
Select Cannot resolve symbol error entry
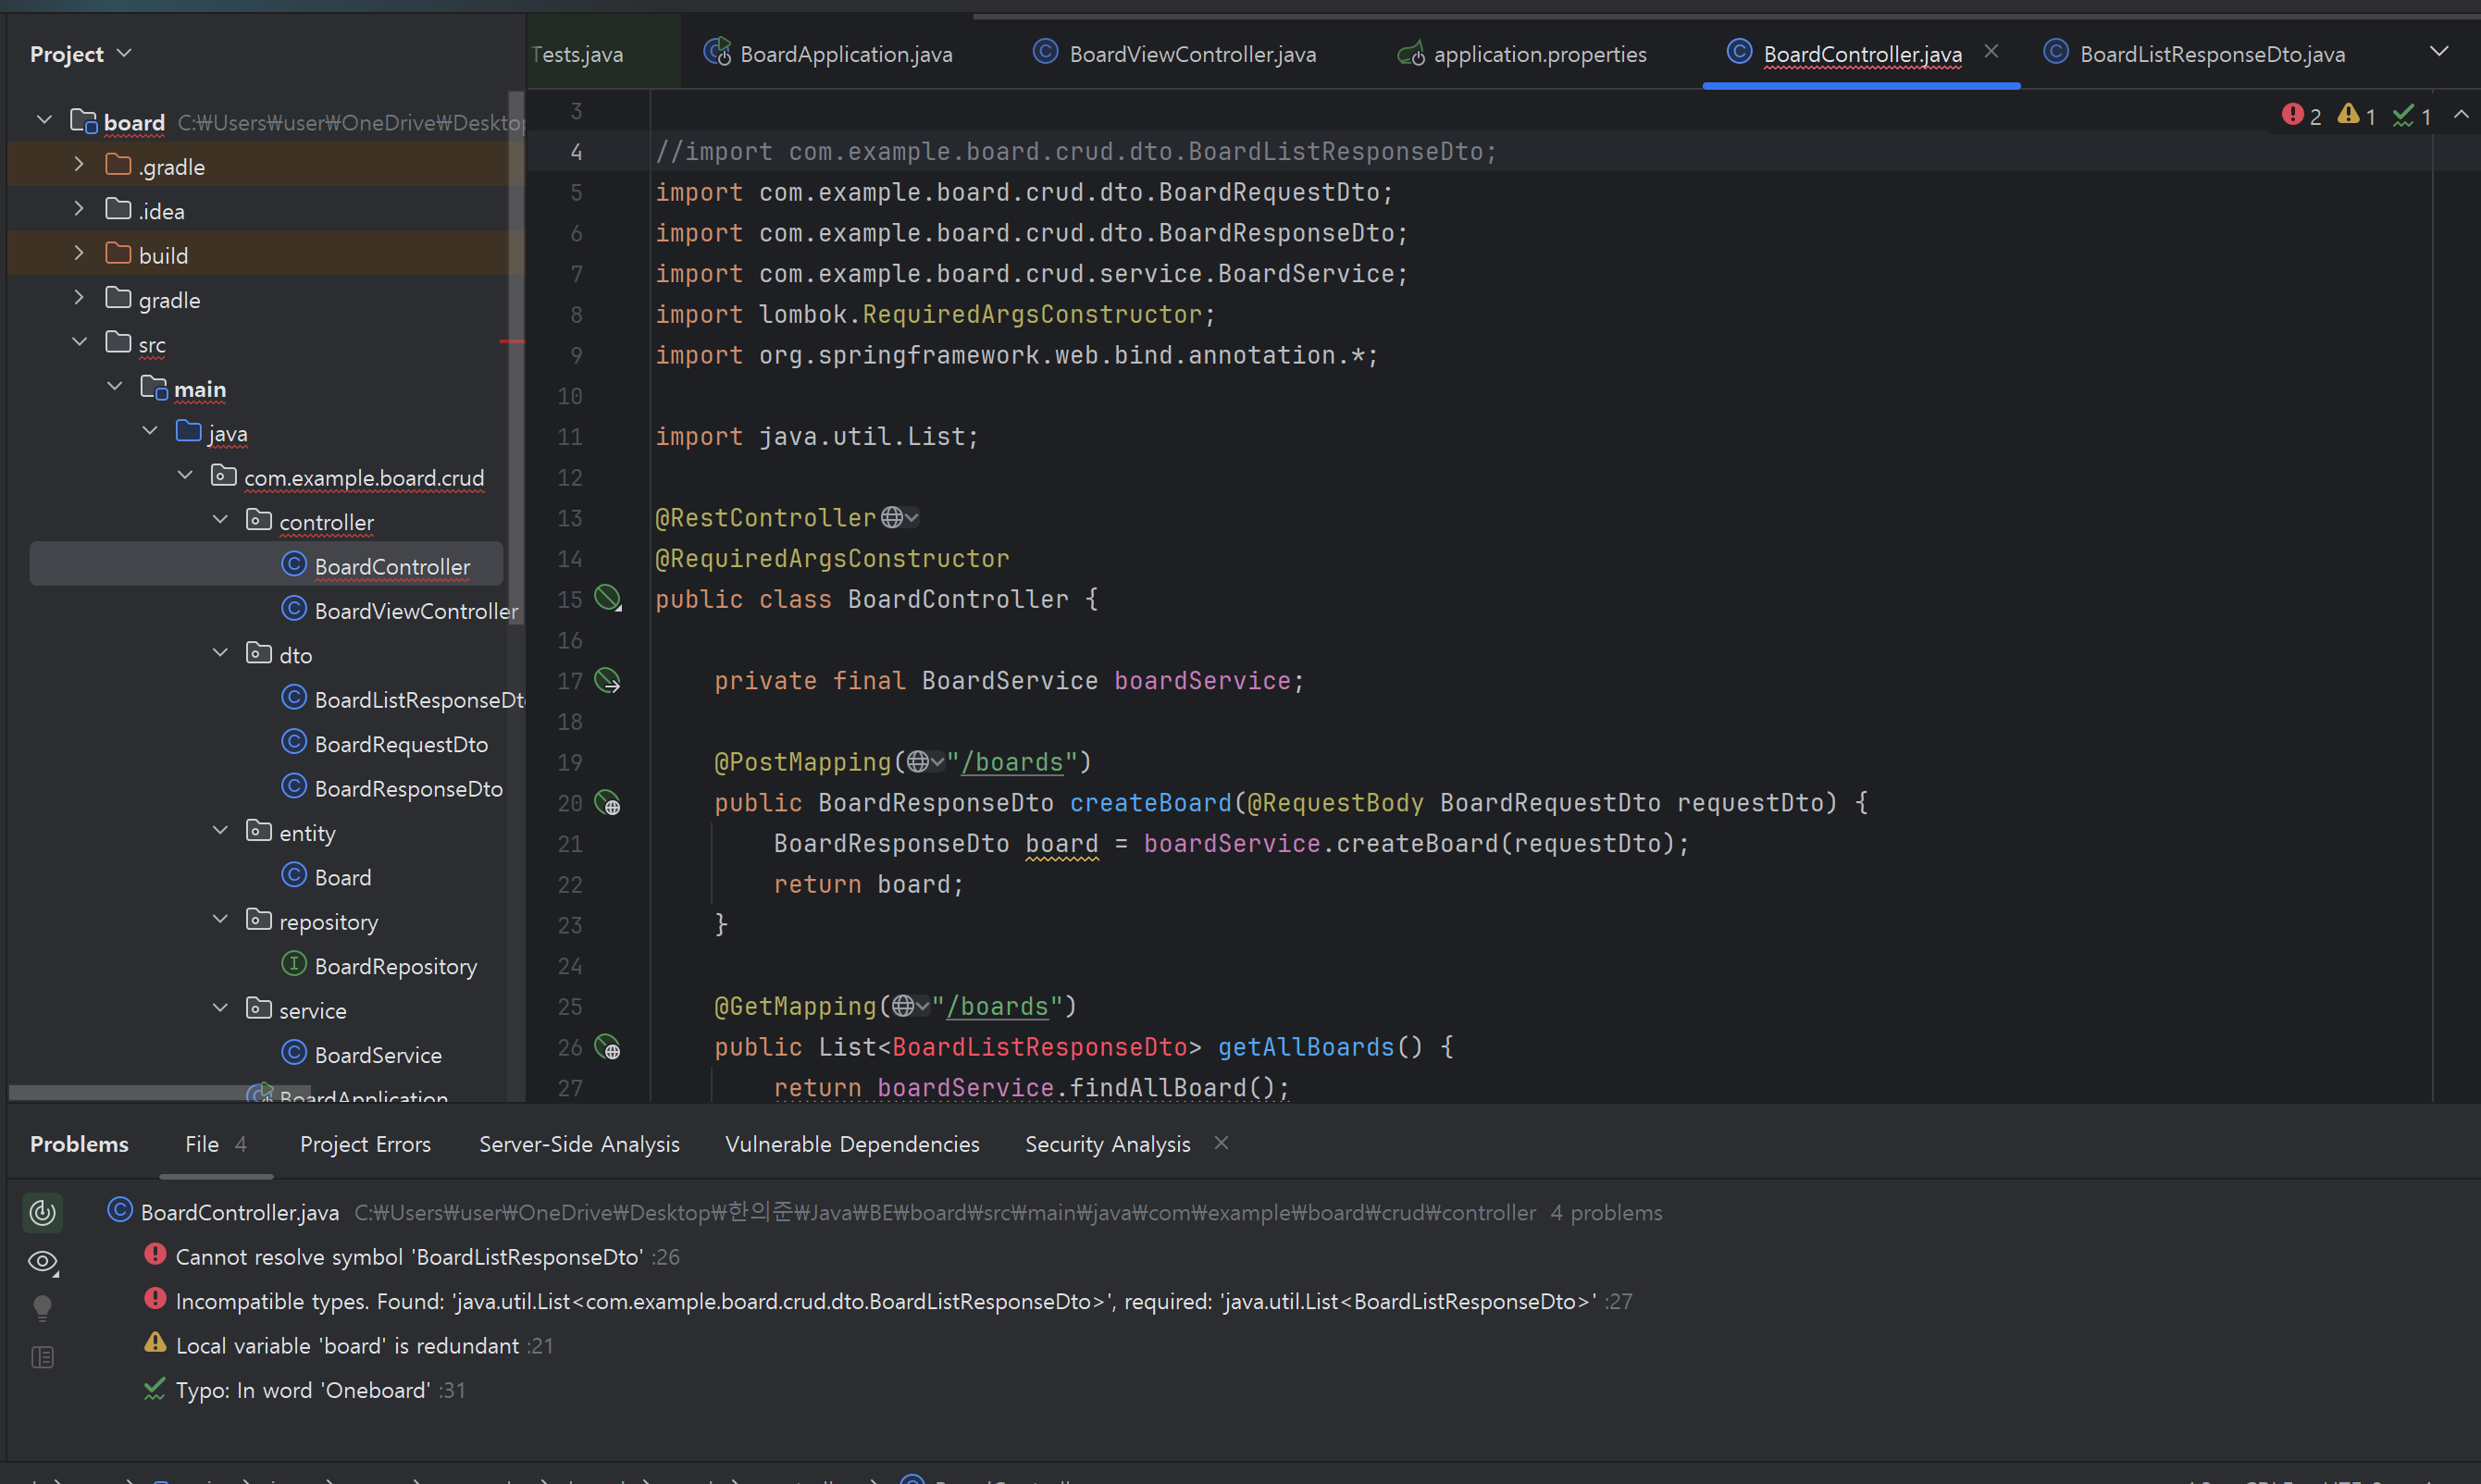[408, 1257]
